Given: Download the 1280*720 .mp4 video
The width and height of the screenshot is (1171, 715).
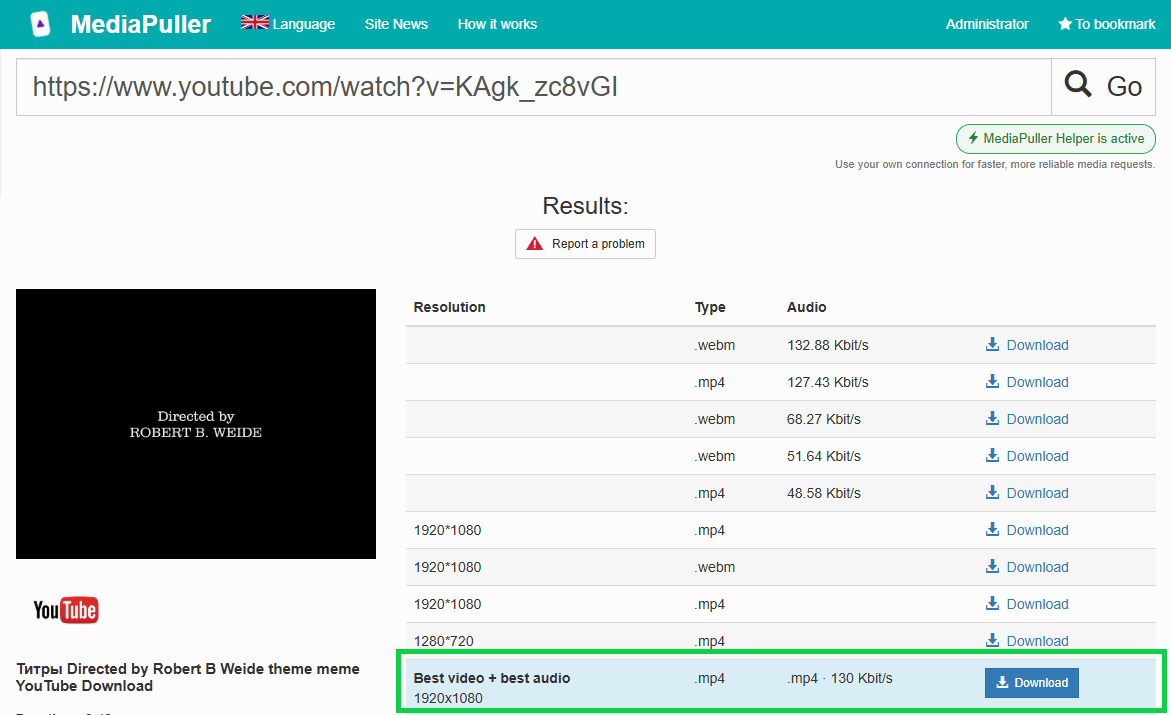Looking at the screenshot, I should click(1027, 641).
